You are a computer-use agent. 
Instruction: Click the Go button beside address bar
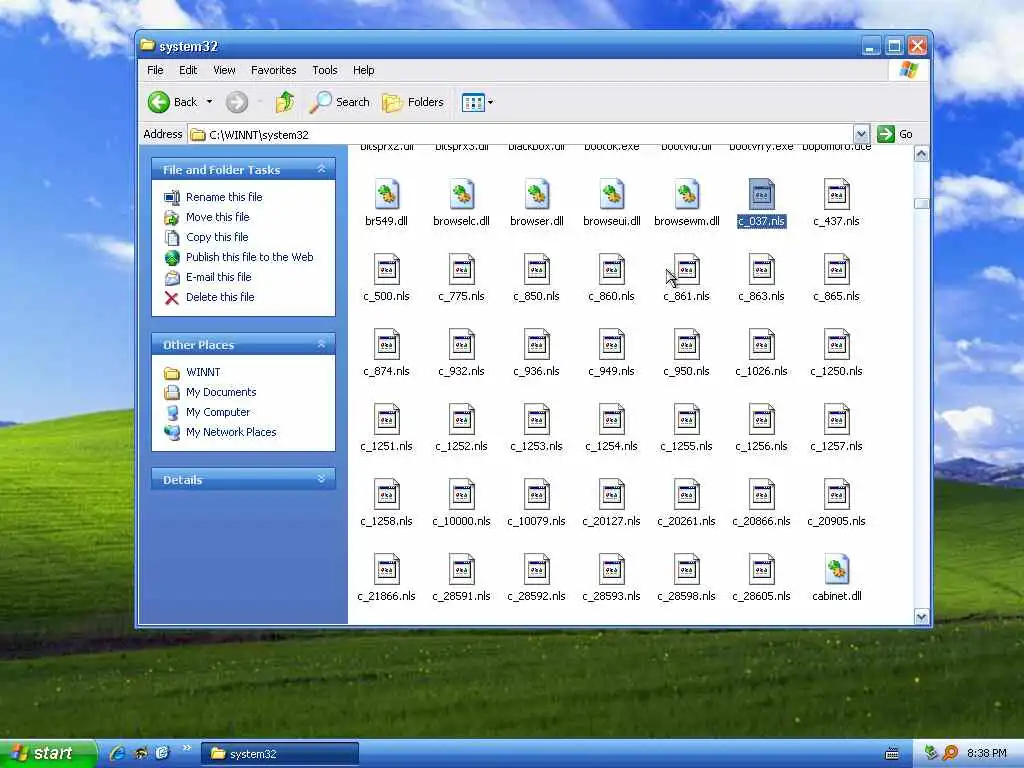click(x=895, y=134)
